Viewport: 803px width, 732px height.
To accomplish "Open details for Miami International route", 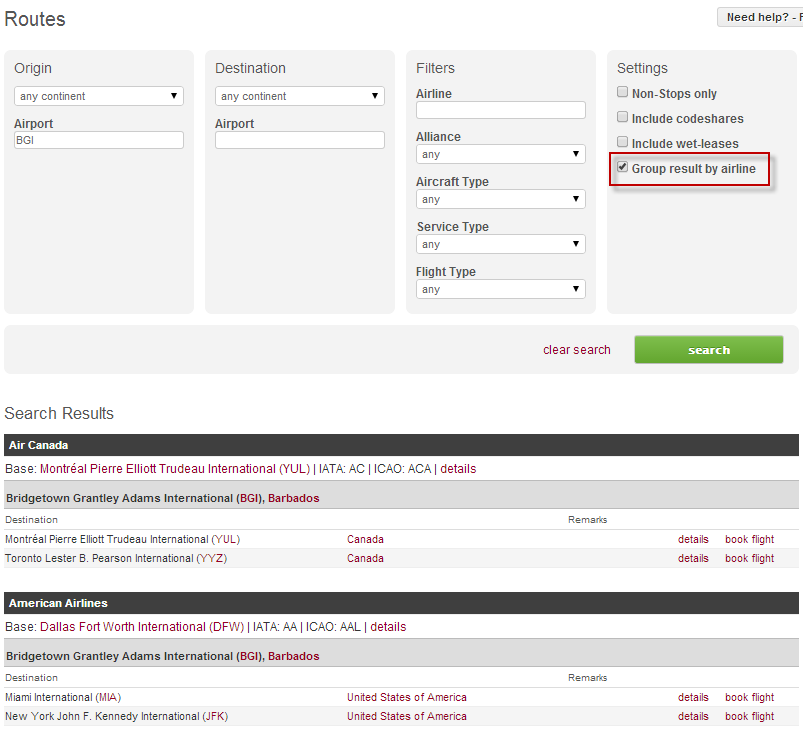I will coord(693,697).
